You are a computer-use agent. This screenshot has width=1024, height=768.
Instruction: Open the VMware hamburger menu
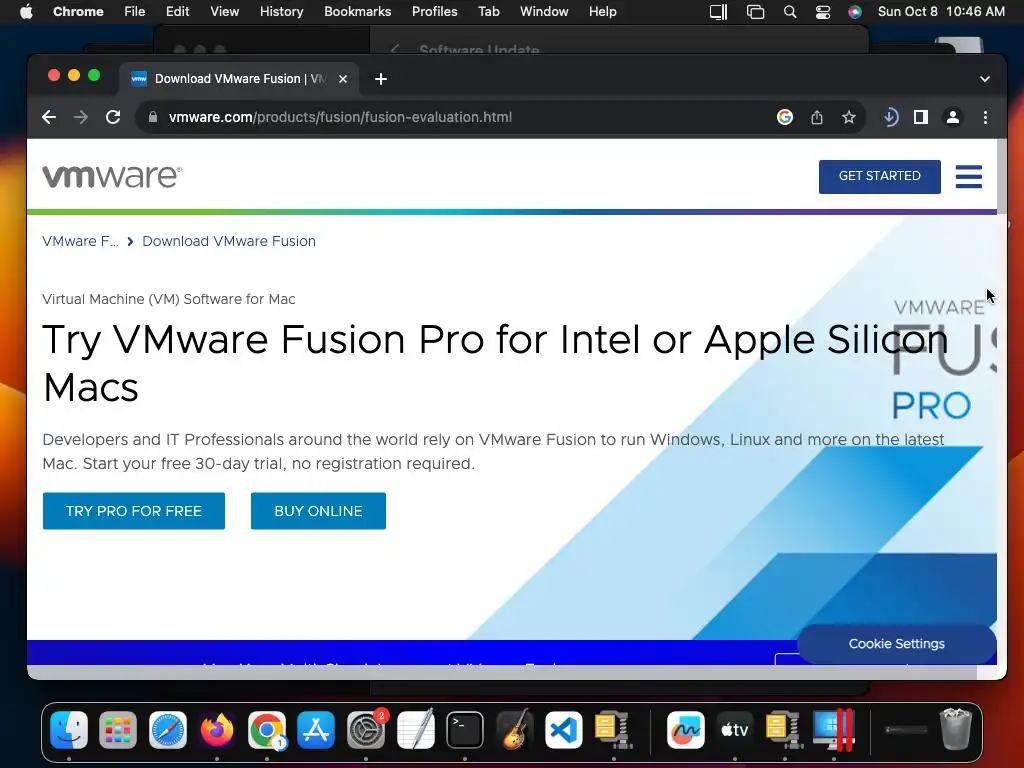coord(968,176)
